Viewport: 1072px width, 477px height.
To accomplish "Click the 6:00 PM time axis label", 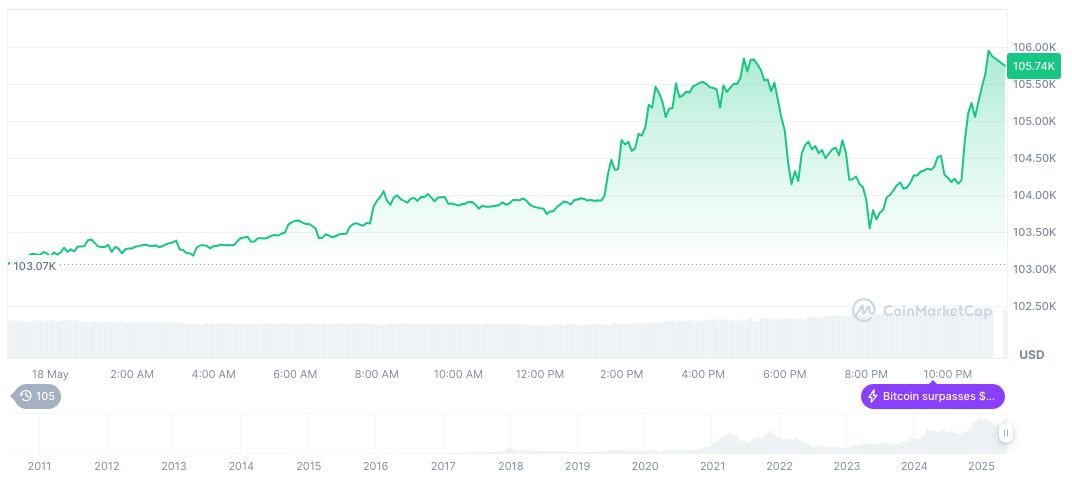I will click(x=785, y=374).
